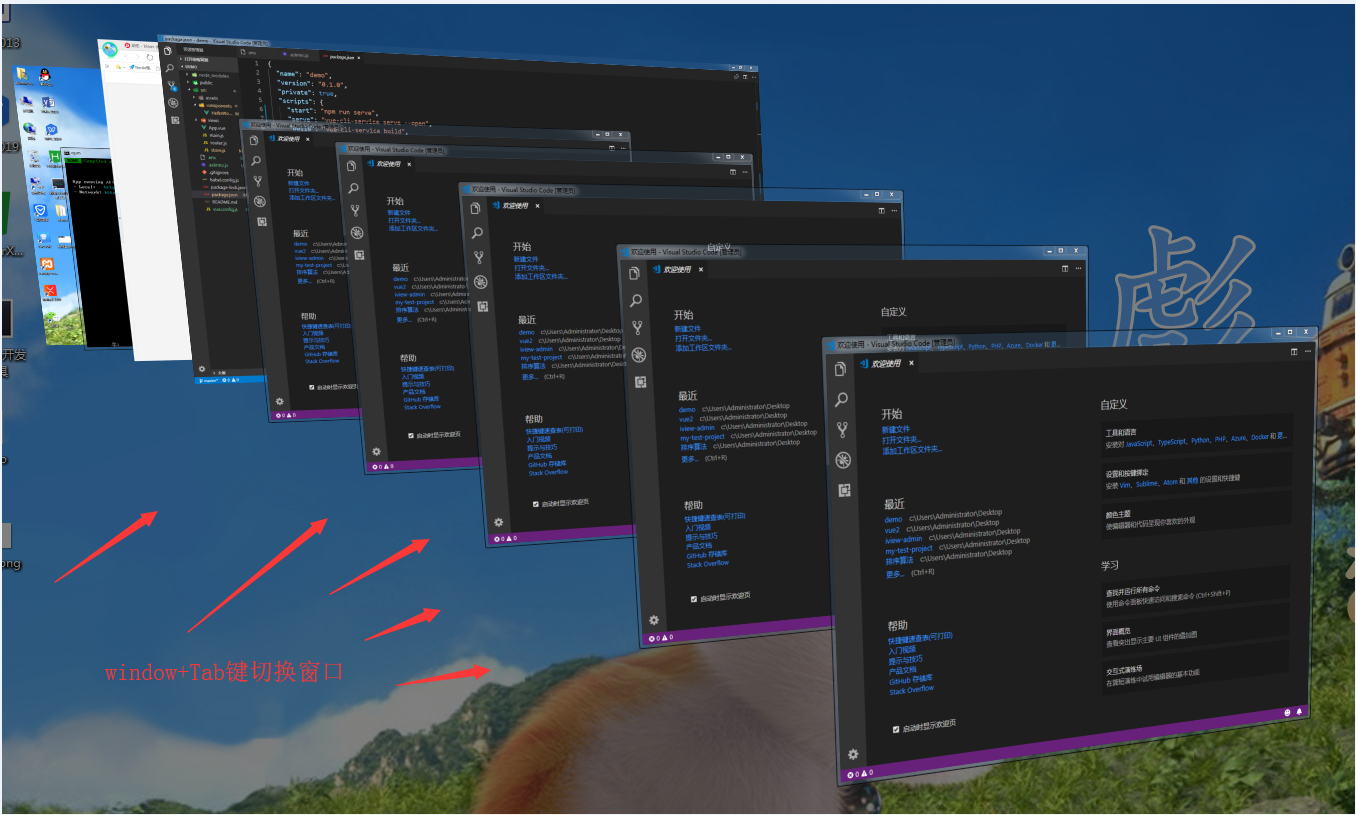Screen dimensions: 1356x815
Task: Open Search in the third VS Code window
Action: (x=477, y=232)
